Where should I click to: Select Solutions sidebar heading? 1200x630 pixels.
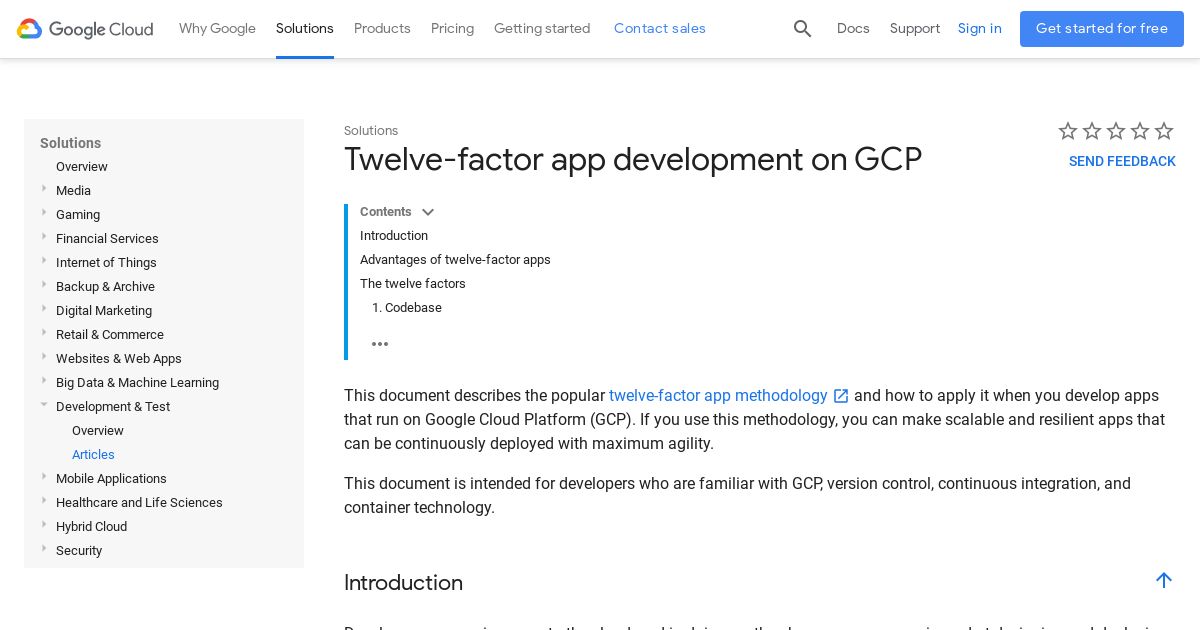click(x=70, y=143)
